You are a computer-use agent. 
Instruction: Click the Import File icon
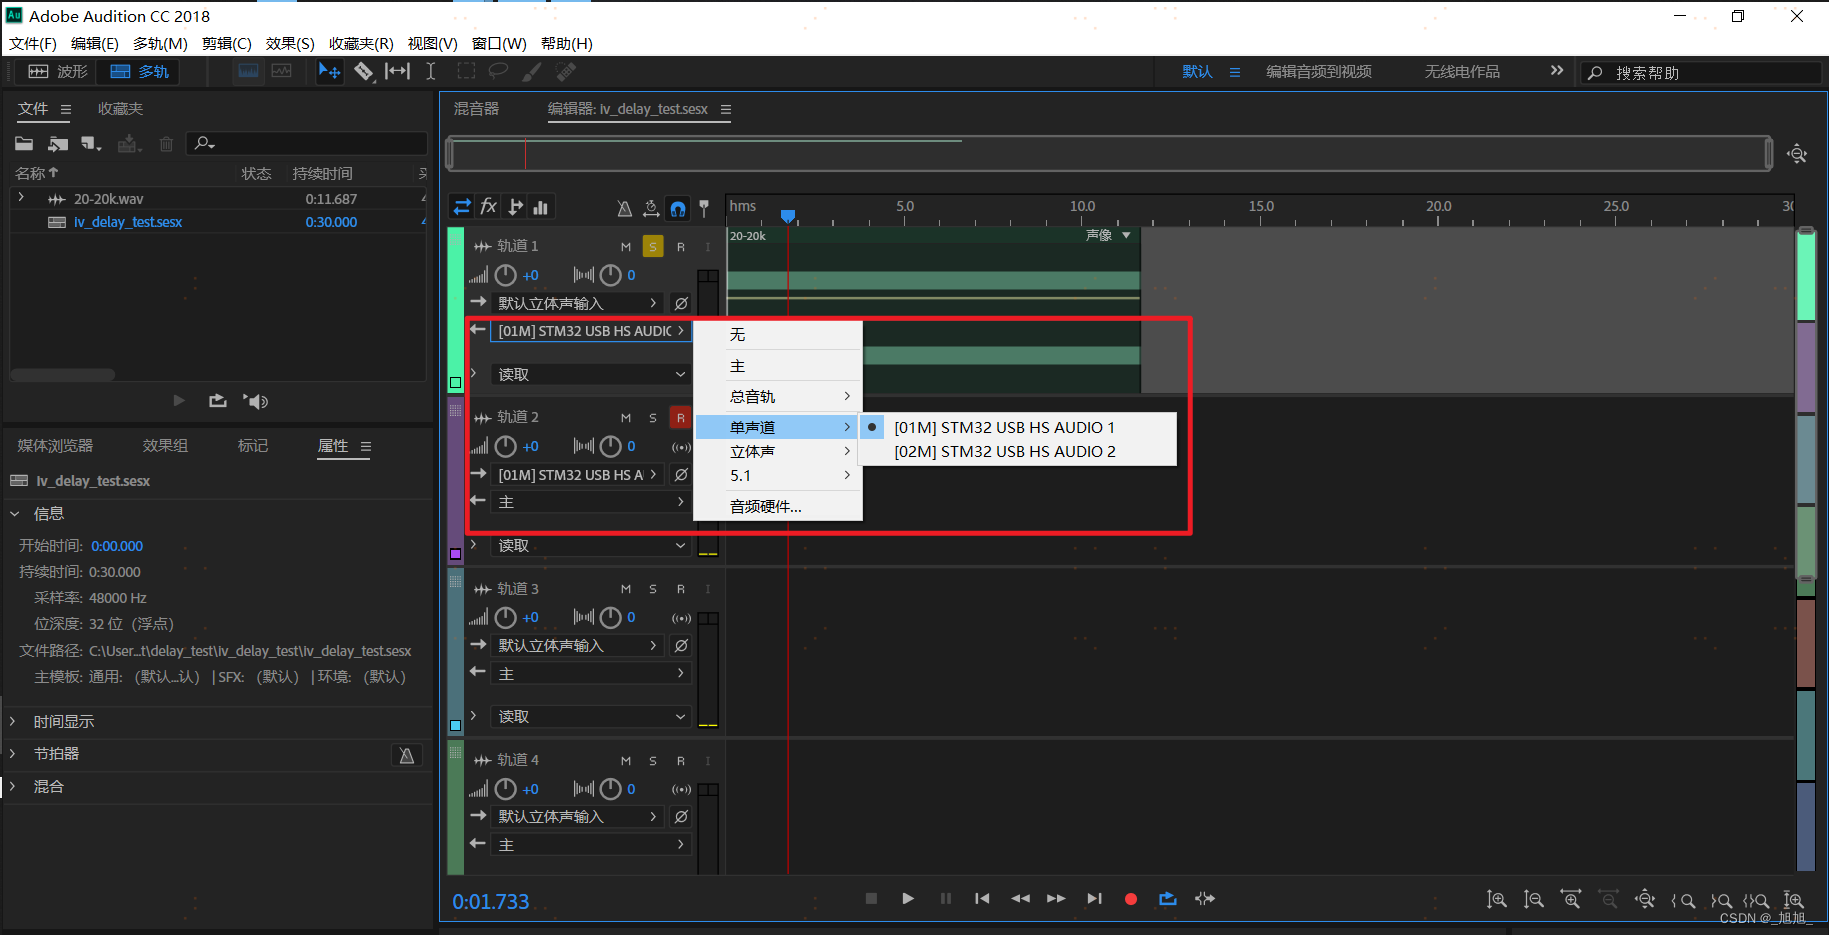click(x=58, y=144)
